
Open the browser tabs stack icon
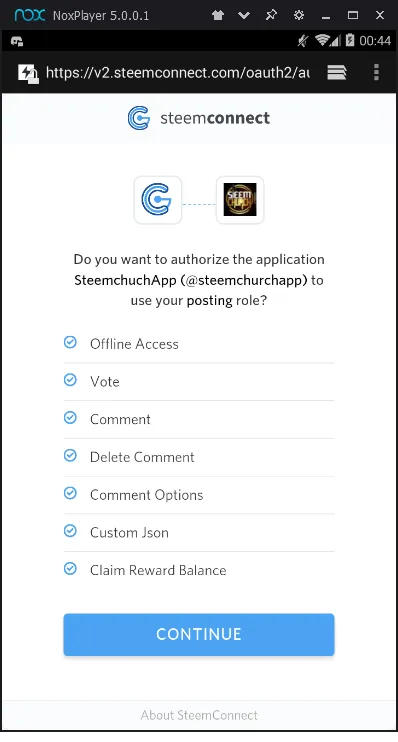[336, 72]
